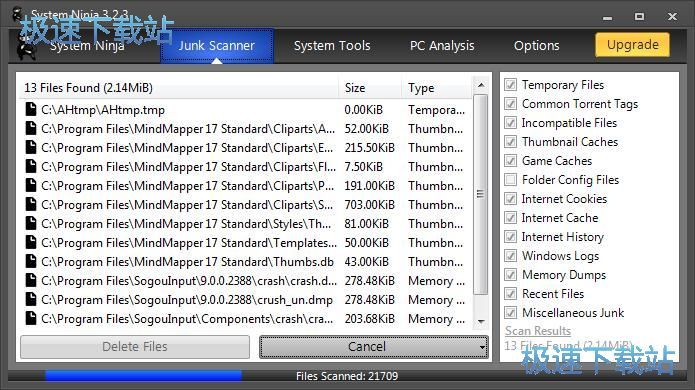This screenshot has height=390, width=695.
Task: Close the System Ninja window
Action: [x=672, y=16]
